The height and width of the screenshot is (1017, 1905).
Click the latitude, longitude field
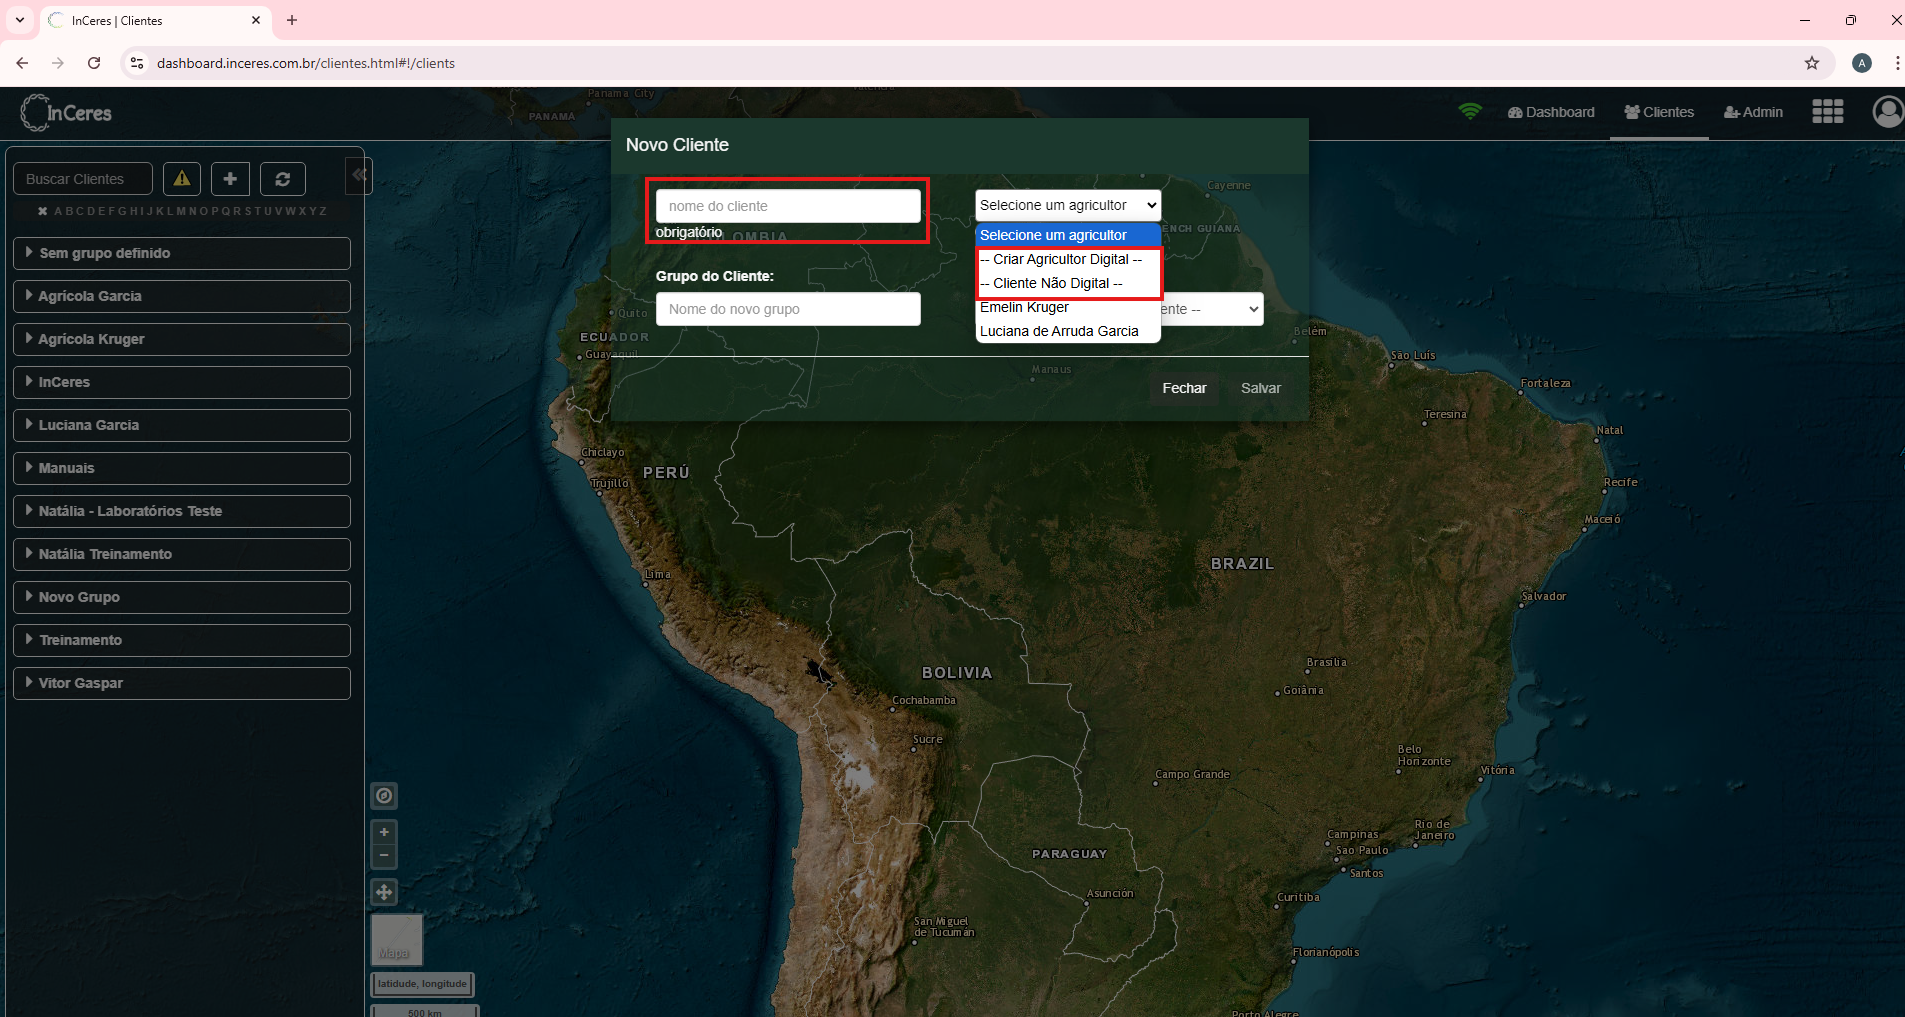422,984
